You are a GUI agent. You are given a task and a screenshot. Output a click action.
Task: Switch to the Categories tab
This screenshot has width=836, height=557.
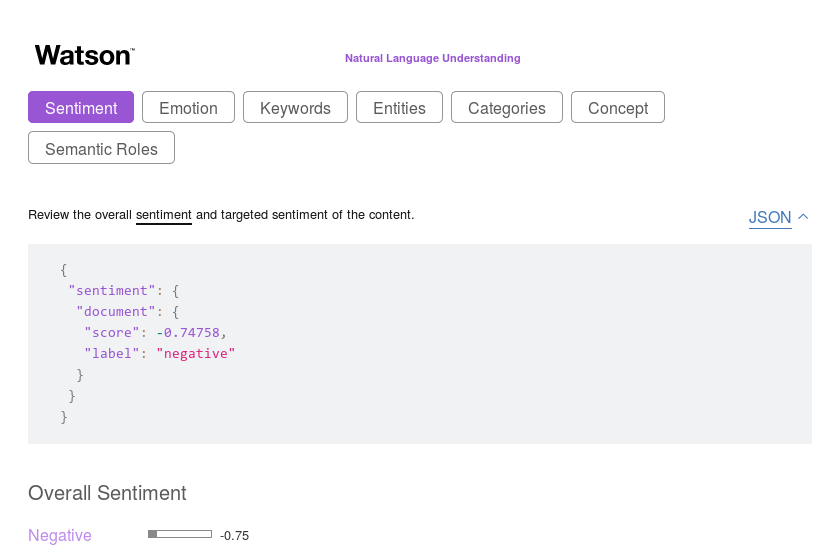click(x=507, y=107)
